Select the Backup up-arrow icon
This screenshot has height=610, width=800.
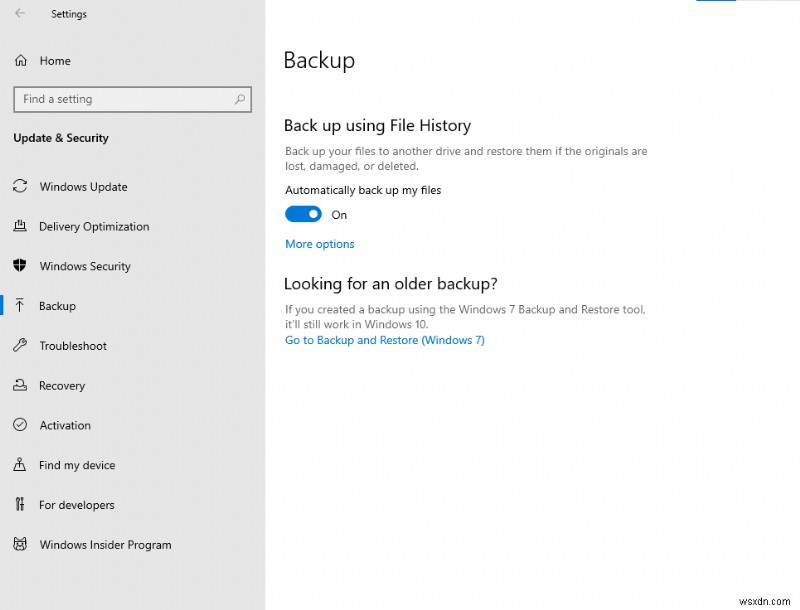19,306
